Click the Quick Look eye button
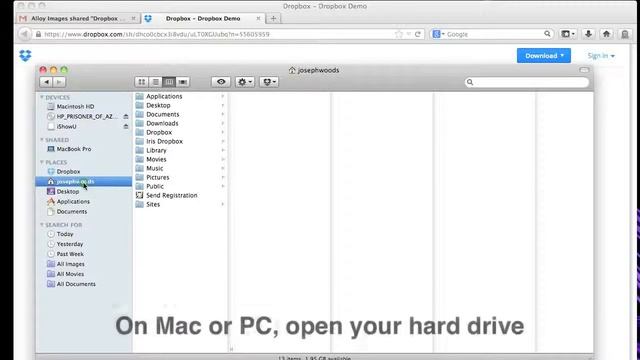The width and height of the screenshot is (640, 360). [x=221, y=82]
